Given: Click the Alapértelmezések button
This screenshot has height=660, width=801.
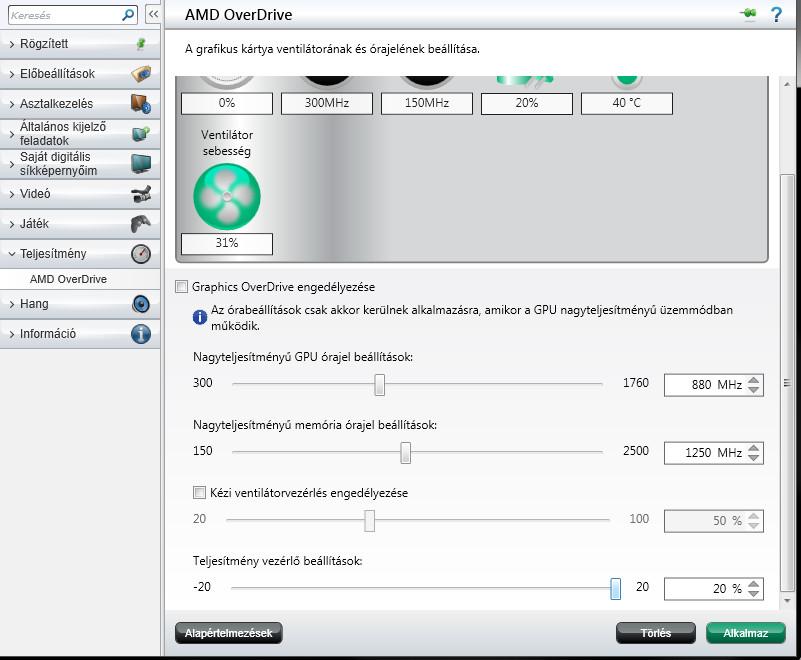Looking at the screenshot, I should point(228,633).
